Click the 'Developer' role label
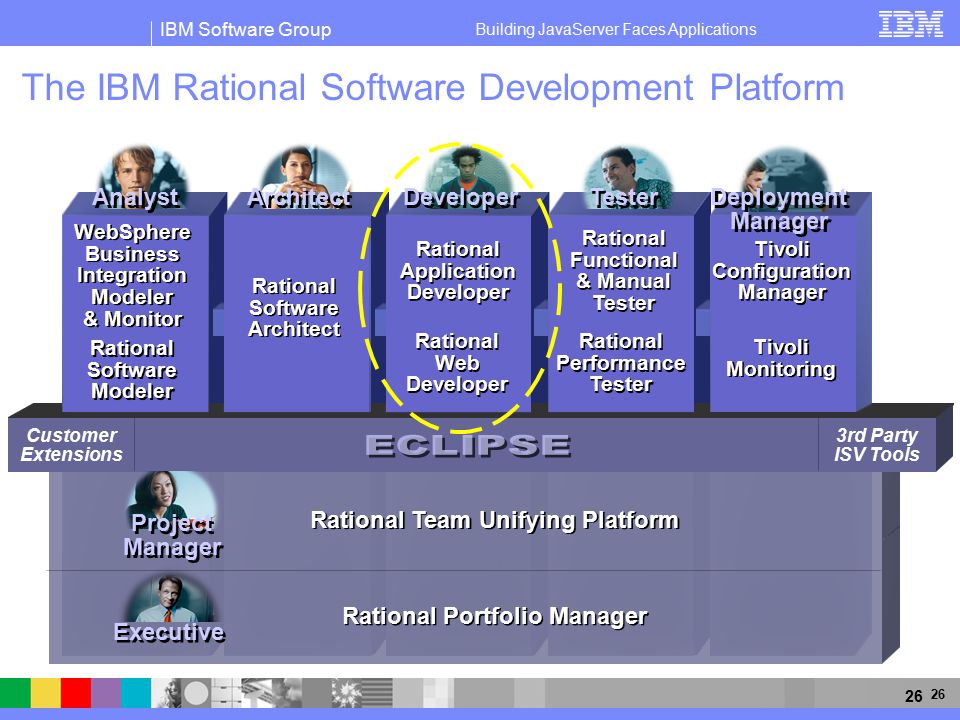The height and width of the screenshot is (720, 960). click(462, 198)
